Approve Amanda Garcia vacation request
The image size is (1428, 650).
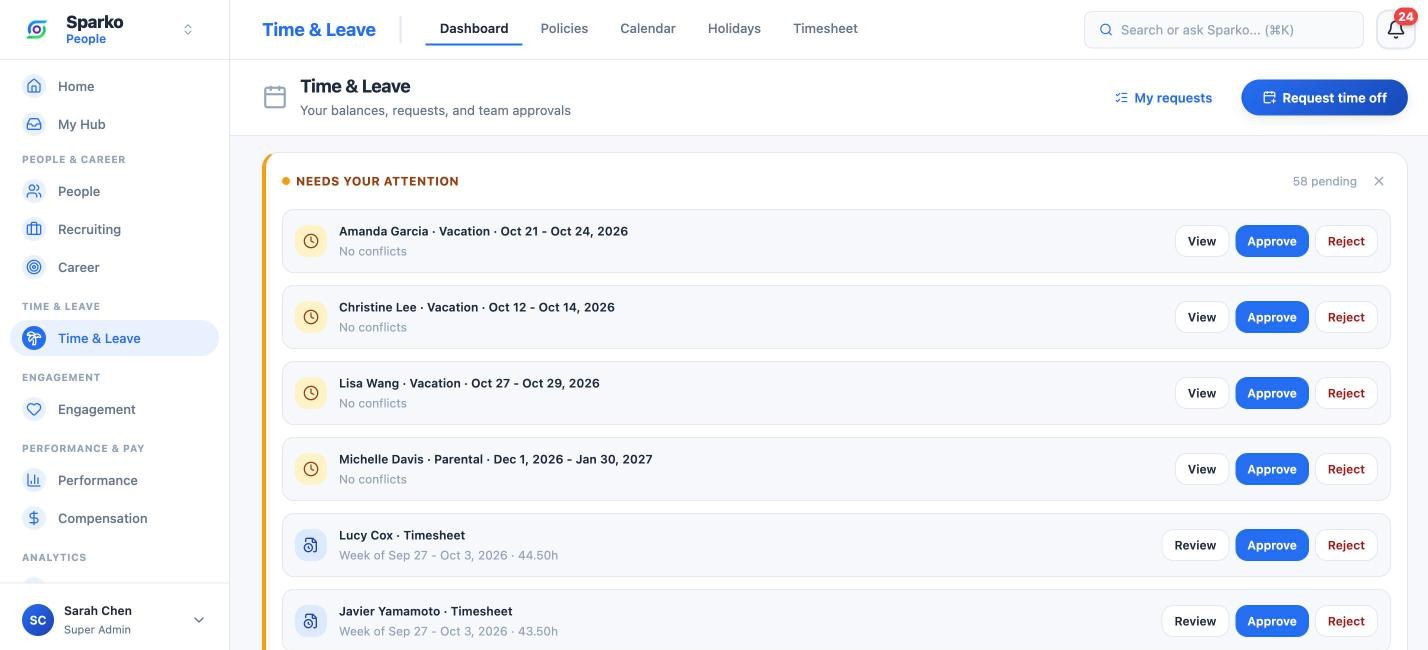pos(1272,241)
